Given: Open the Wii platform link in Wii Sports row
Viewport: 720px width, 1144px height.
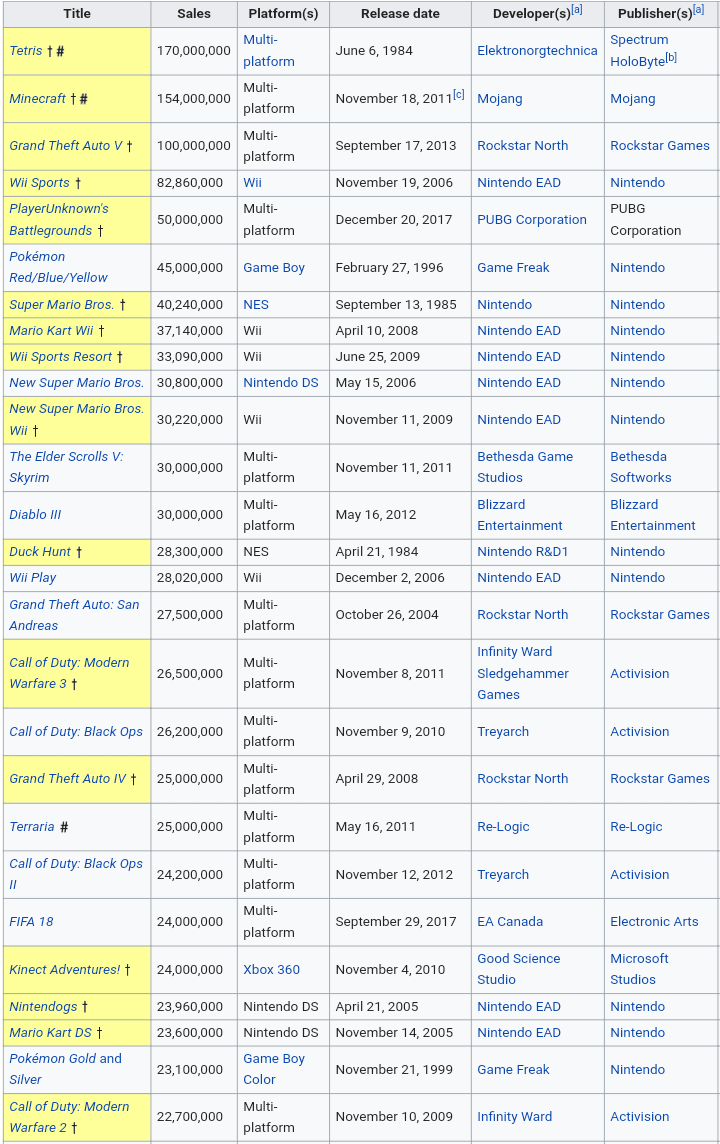Looking at the screenshot, I should click(x=252, y=183).
